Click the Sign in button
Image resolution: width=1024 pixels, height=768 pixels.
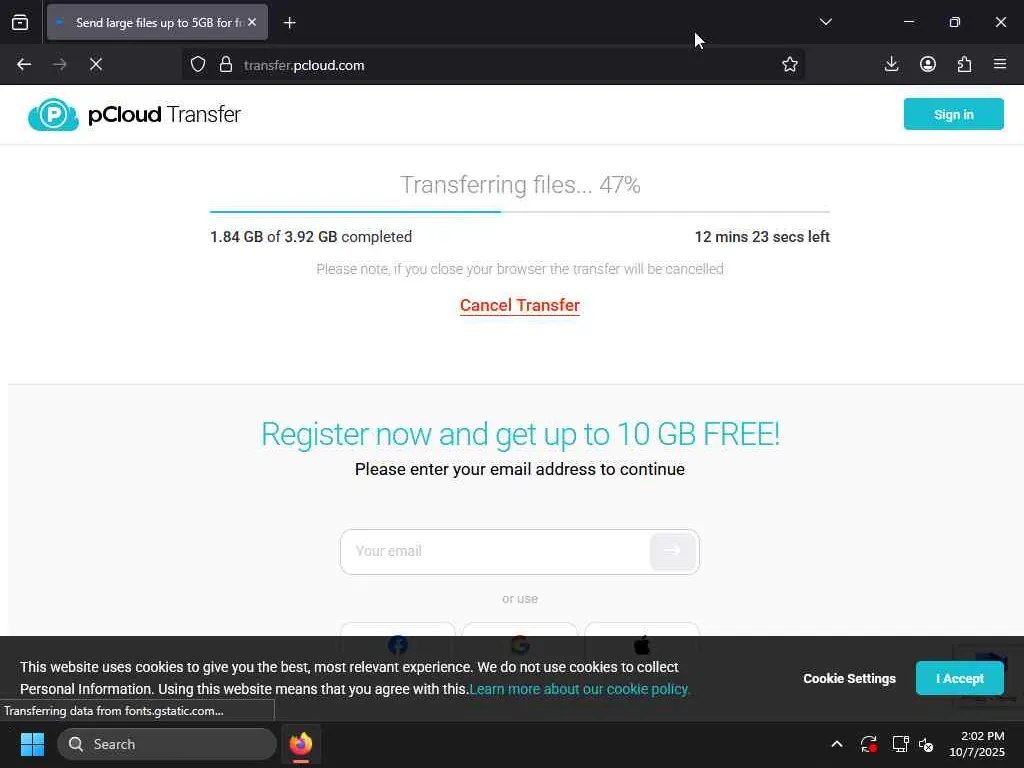(953, 114)
